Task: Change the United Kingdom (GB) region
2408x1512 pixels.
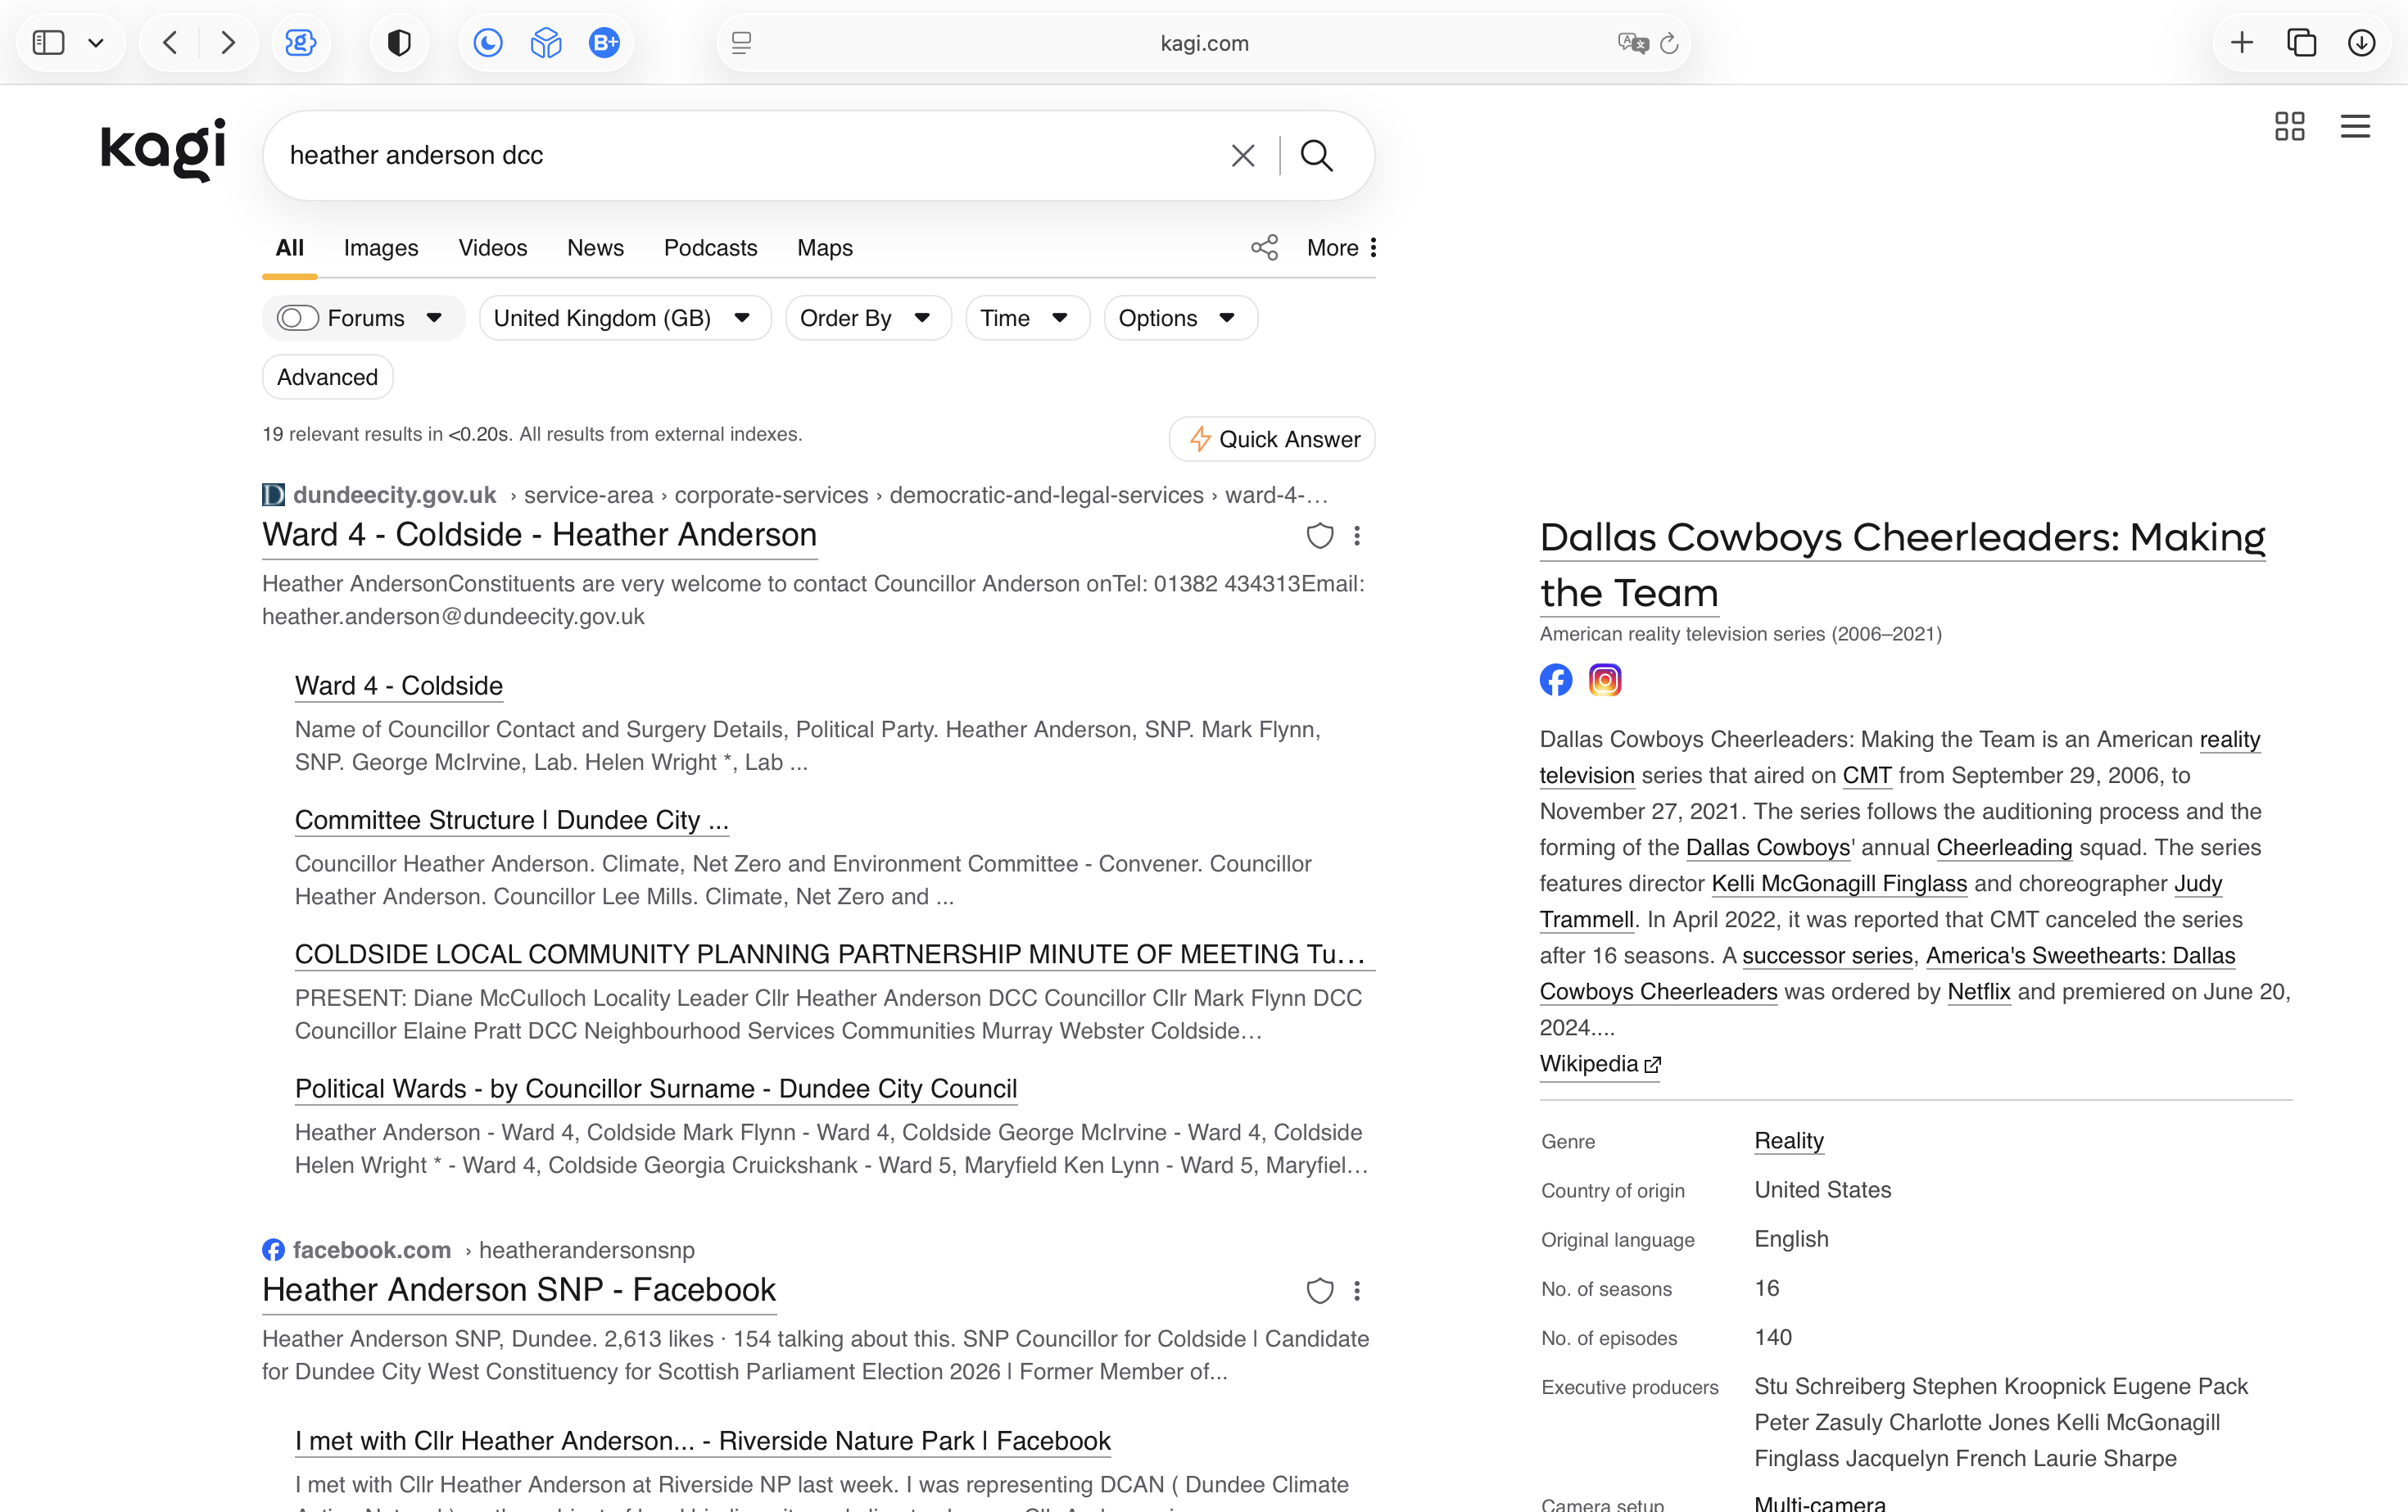Action: click(x=624, y=318)
